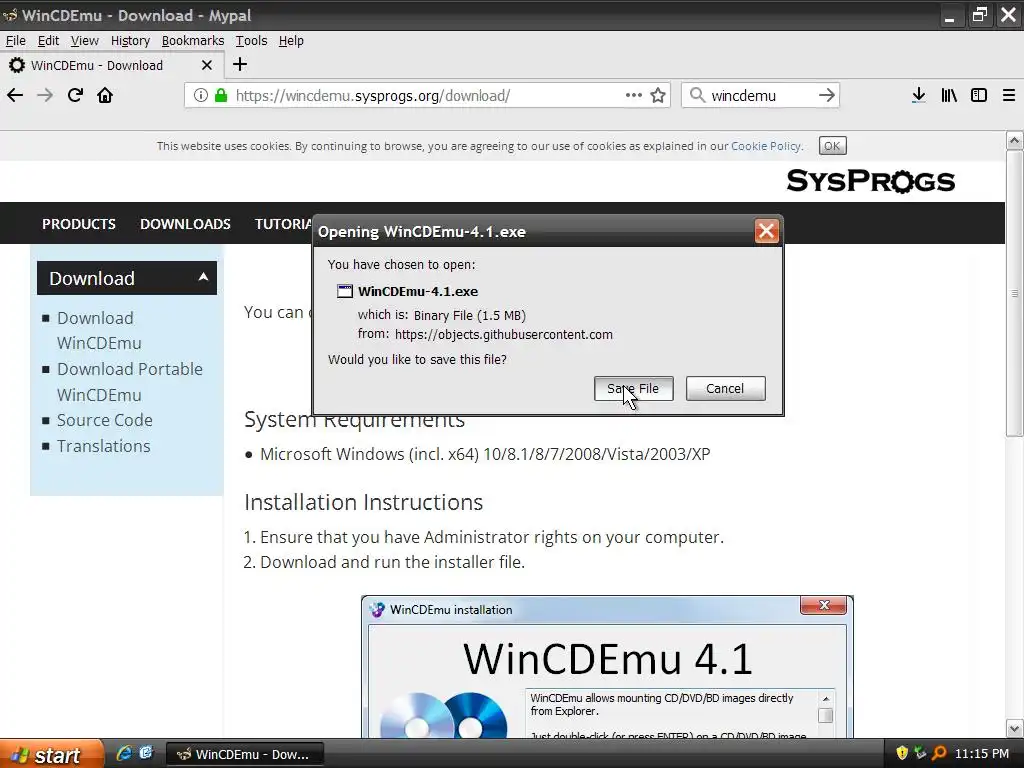Image resolution: width=1024 pixels, height=768 pixels.
Task: Open the Cookie Policy link
Action: click(766, 146)
